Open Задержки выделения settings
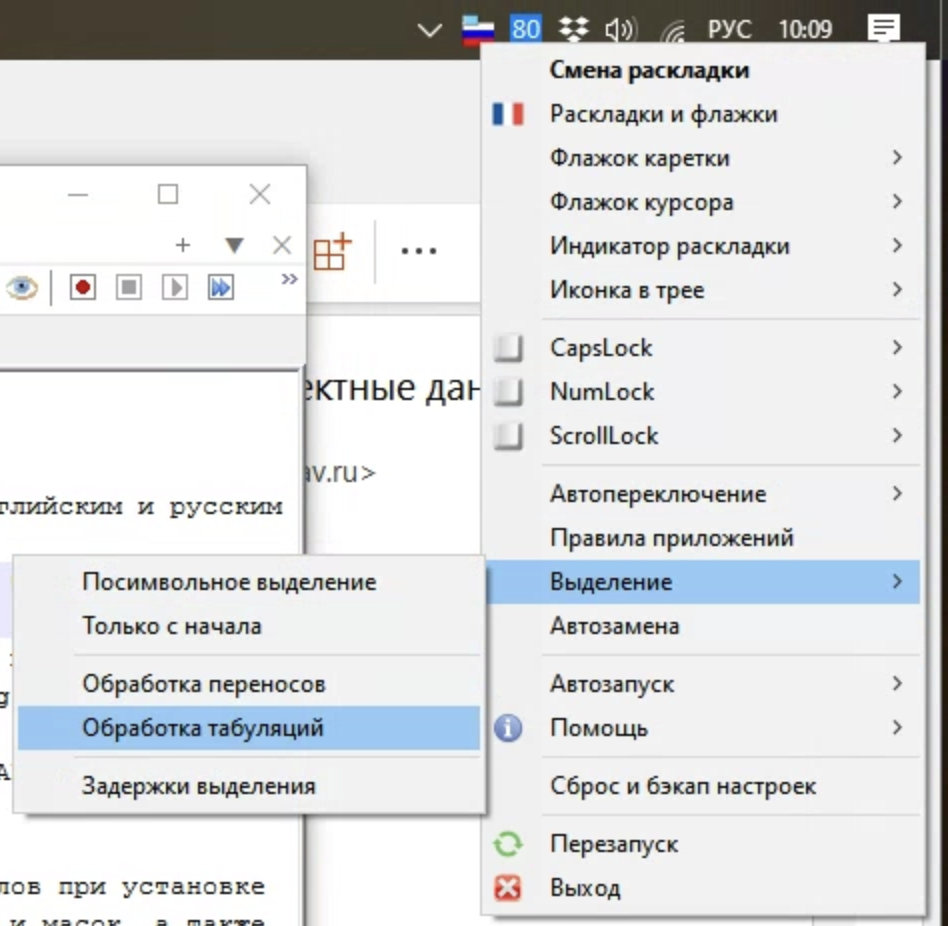 [248, 786]
